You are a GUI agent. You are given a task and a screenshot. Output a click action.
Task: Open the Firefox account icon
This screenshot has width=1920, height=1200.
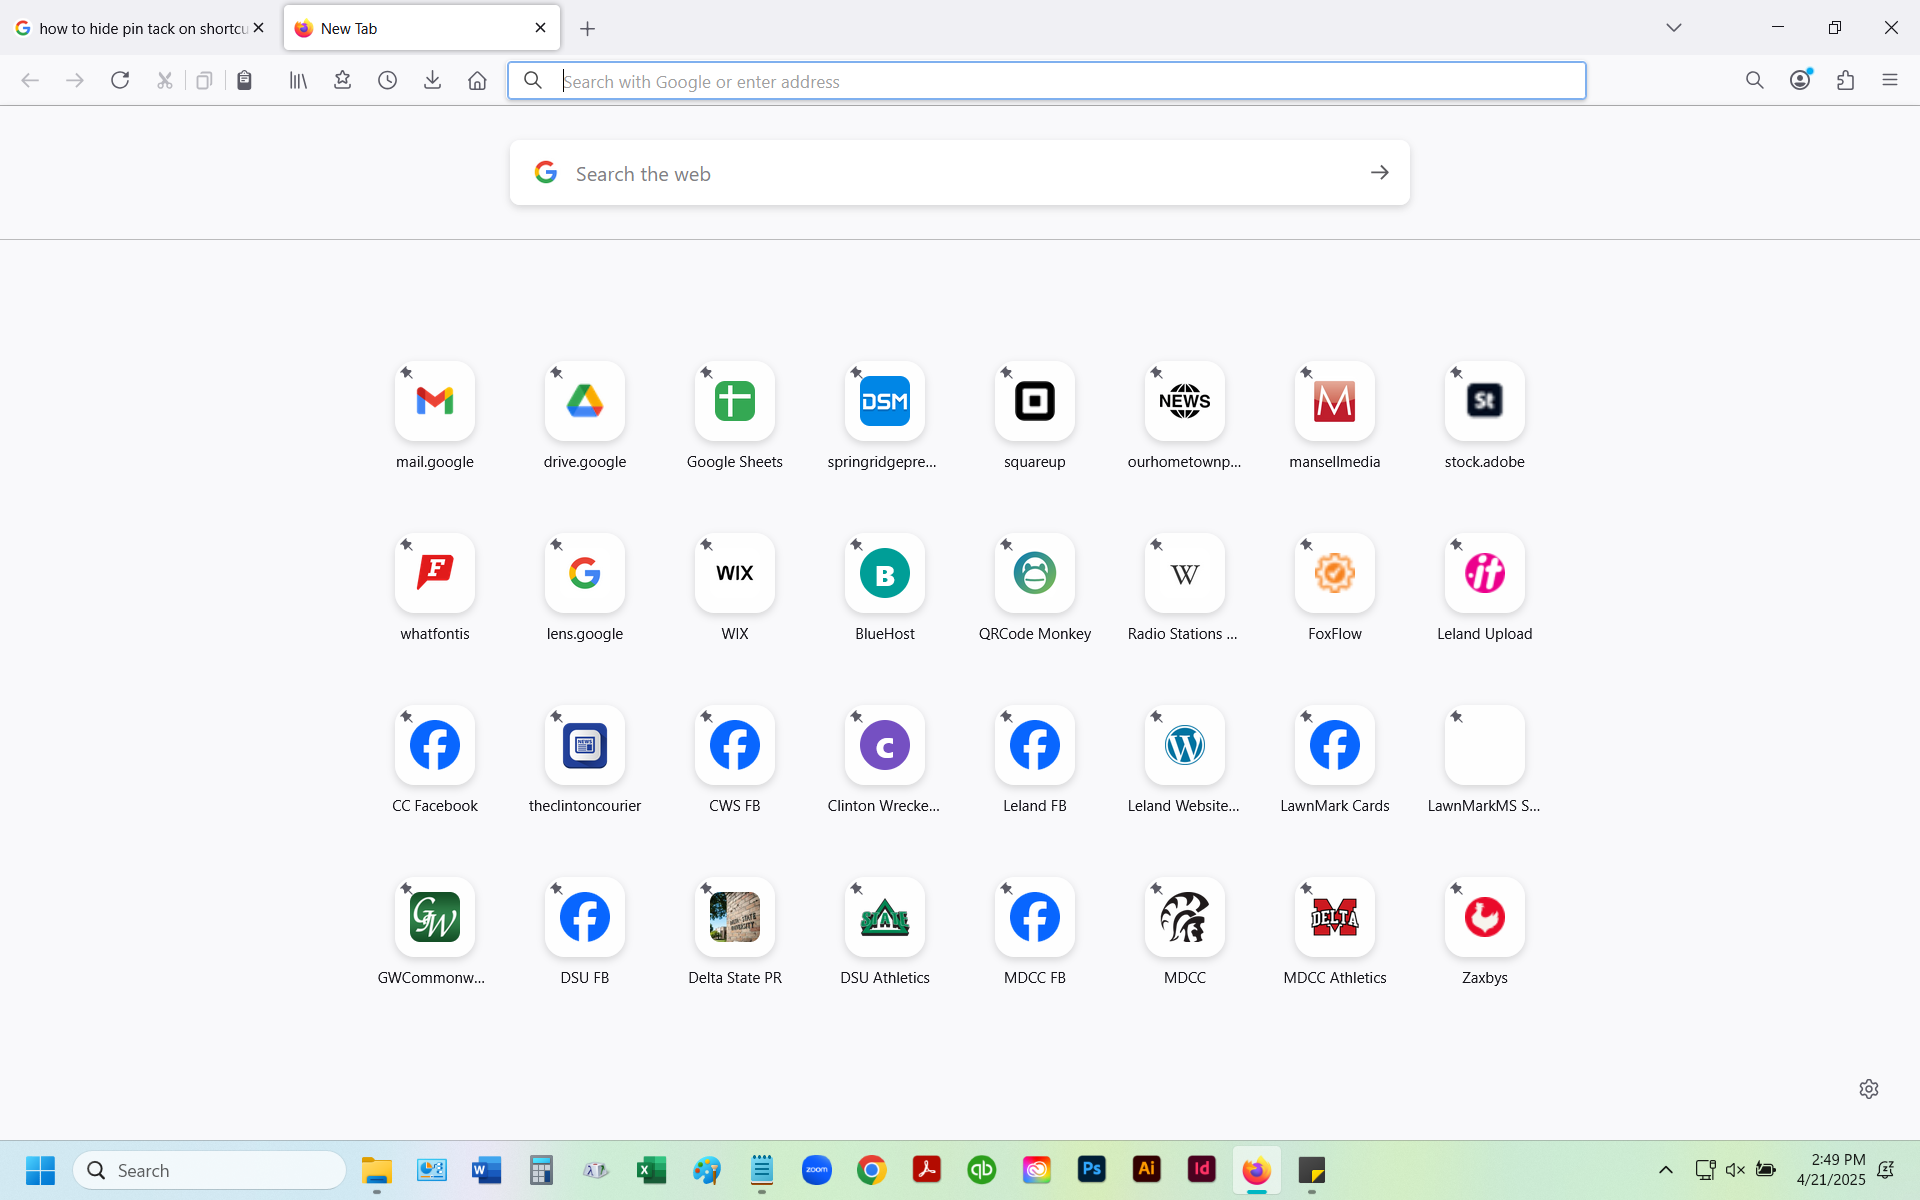(1800, 80)
